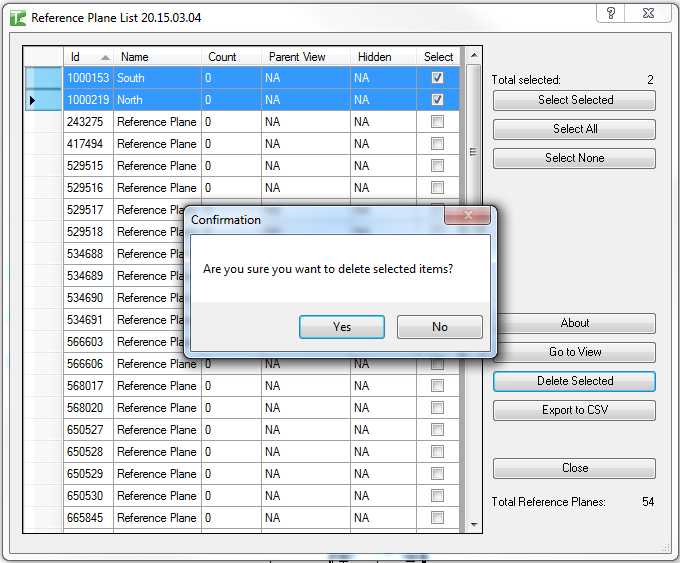The height and width of the screenshot is (563, 680).
Task: Select the Id cell 568017
Action: (x=88, y=386)
